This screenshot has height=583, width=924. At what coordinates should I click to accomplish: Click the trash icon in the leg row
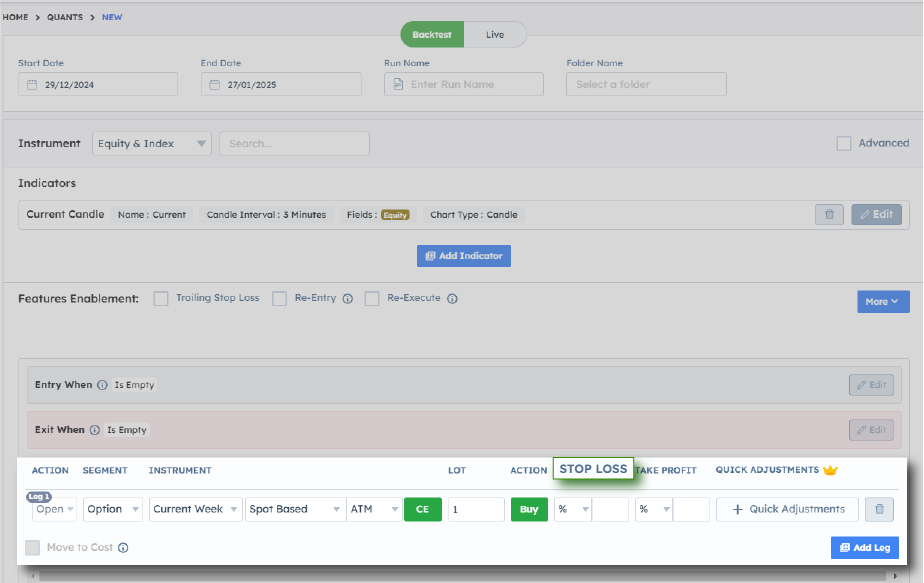click(x=879, y=509)
